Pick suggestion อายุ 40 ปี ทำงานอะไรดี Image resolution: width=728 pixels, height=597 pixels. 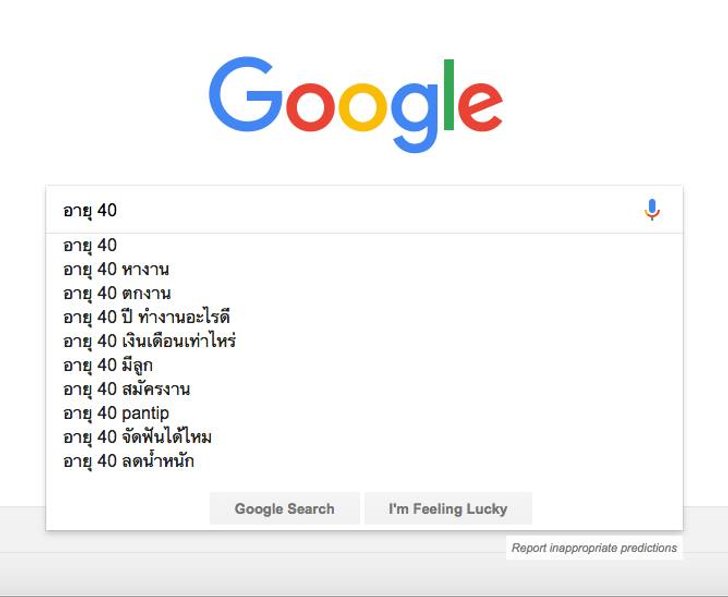click(364, 317)
